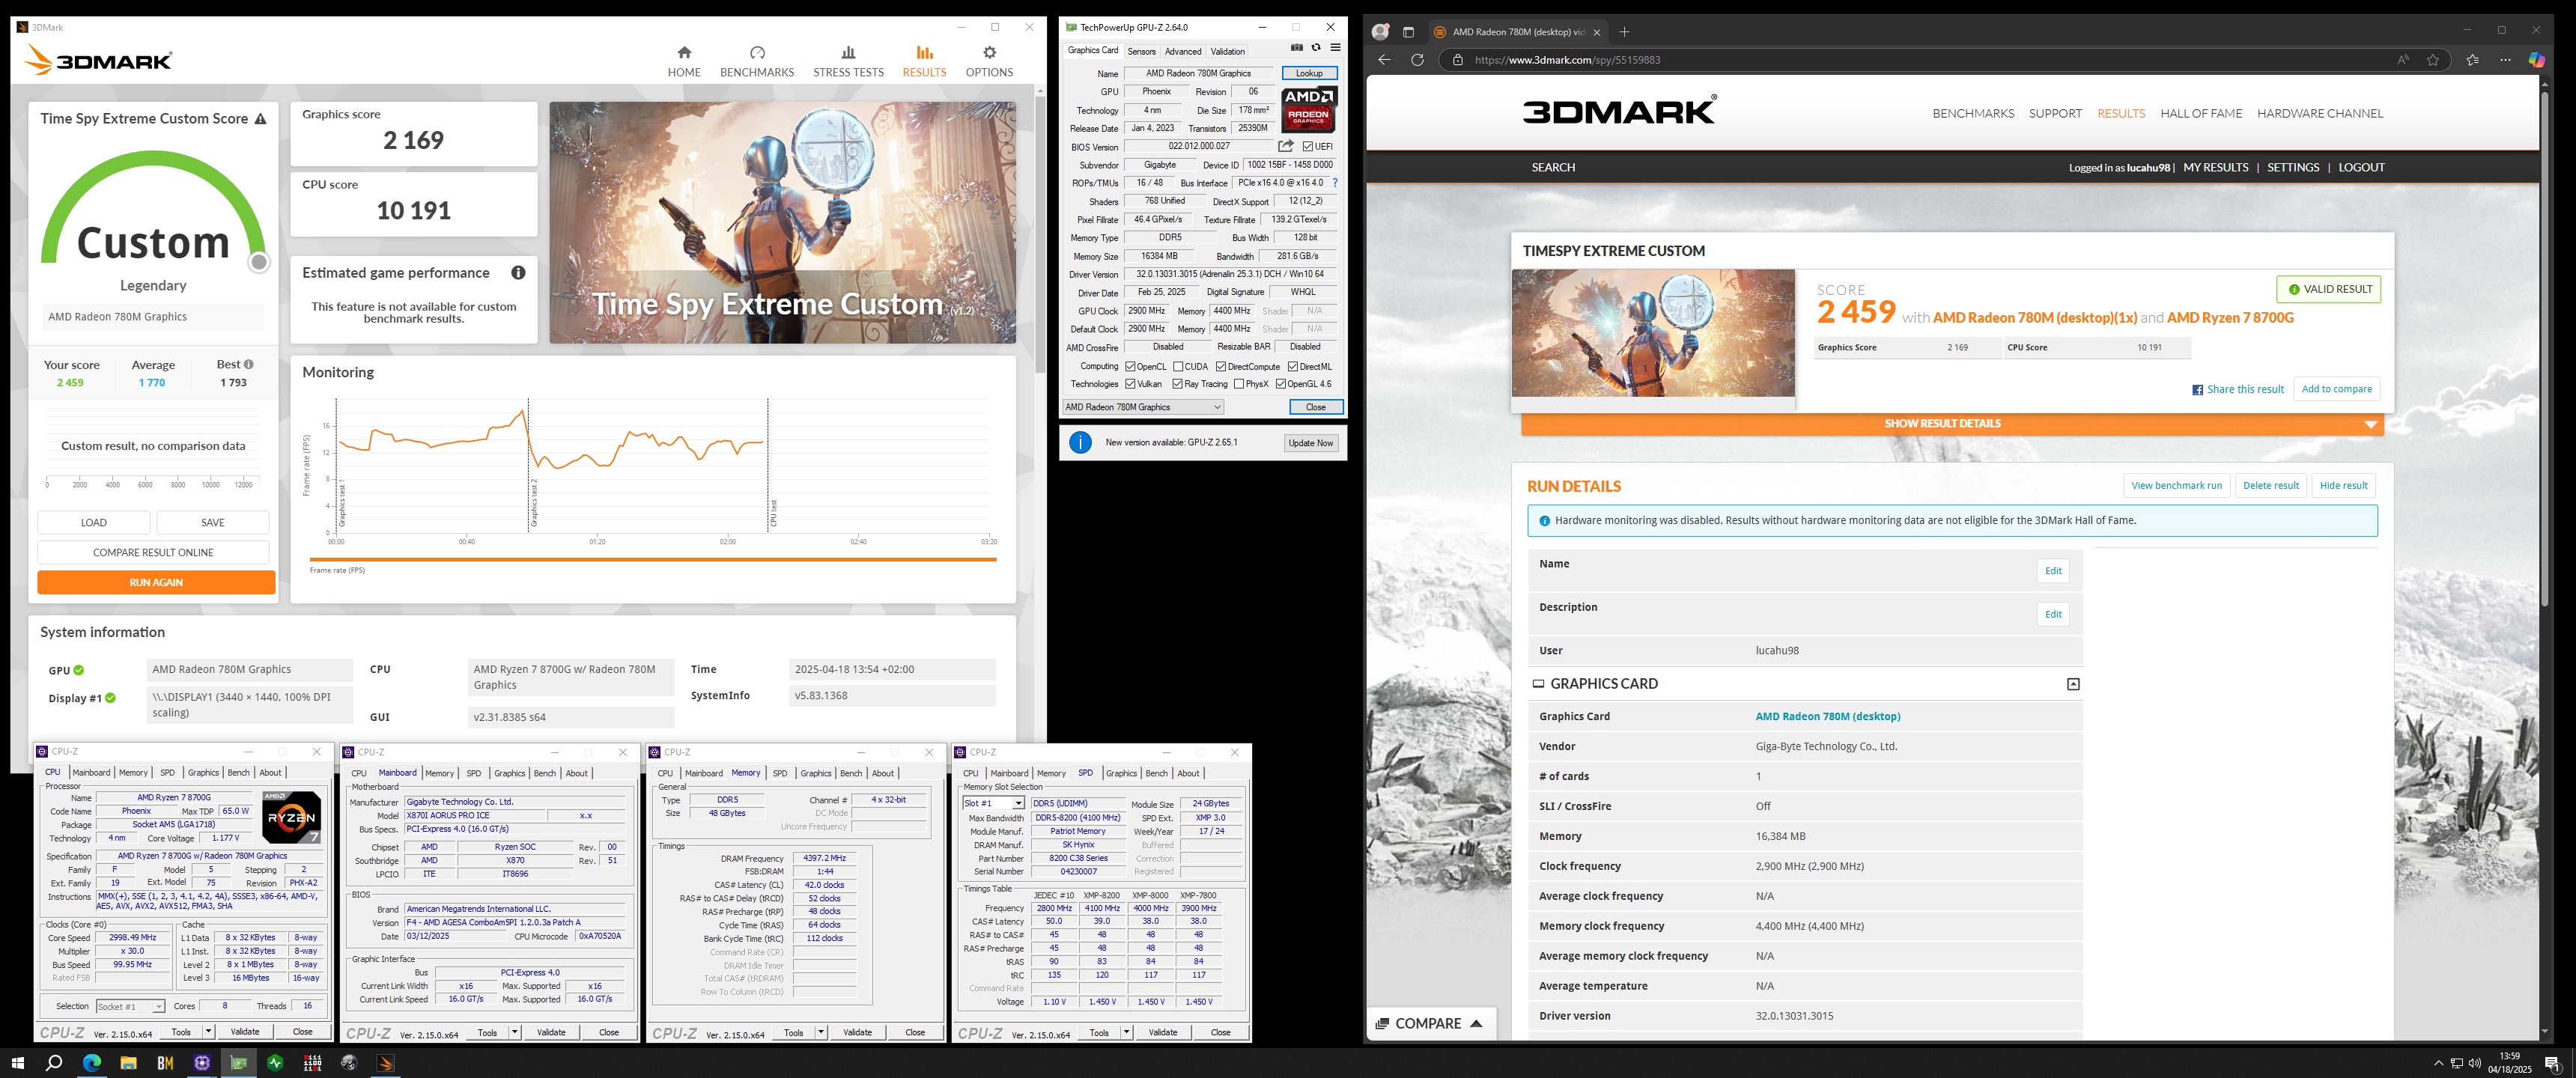Open Windows Start menu

tap(18, 1063)
